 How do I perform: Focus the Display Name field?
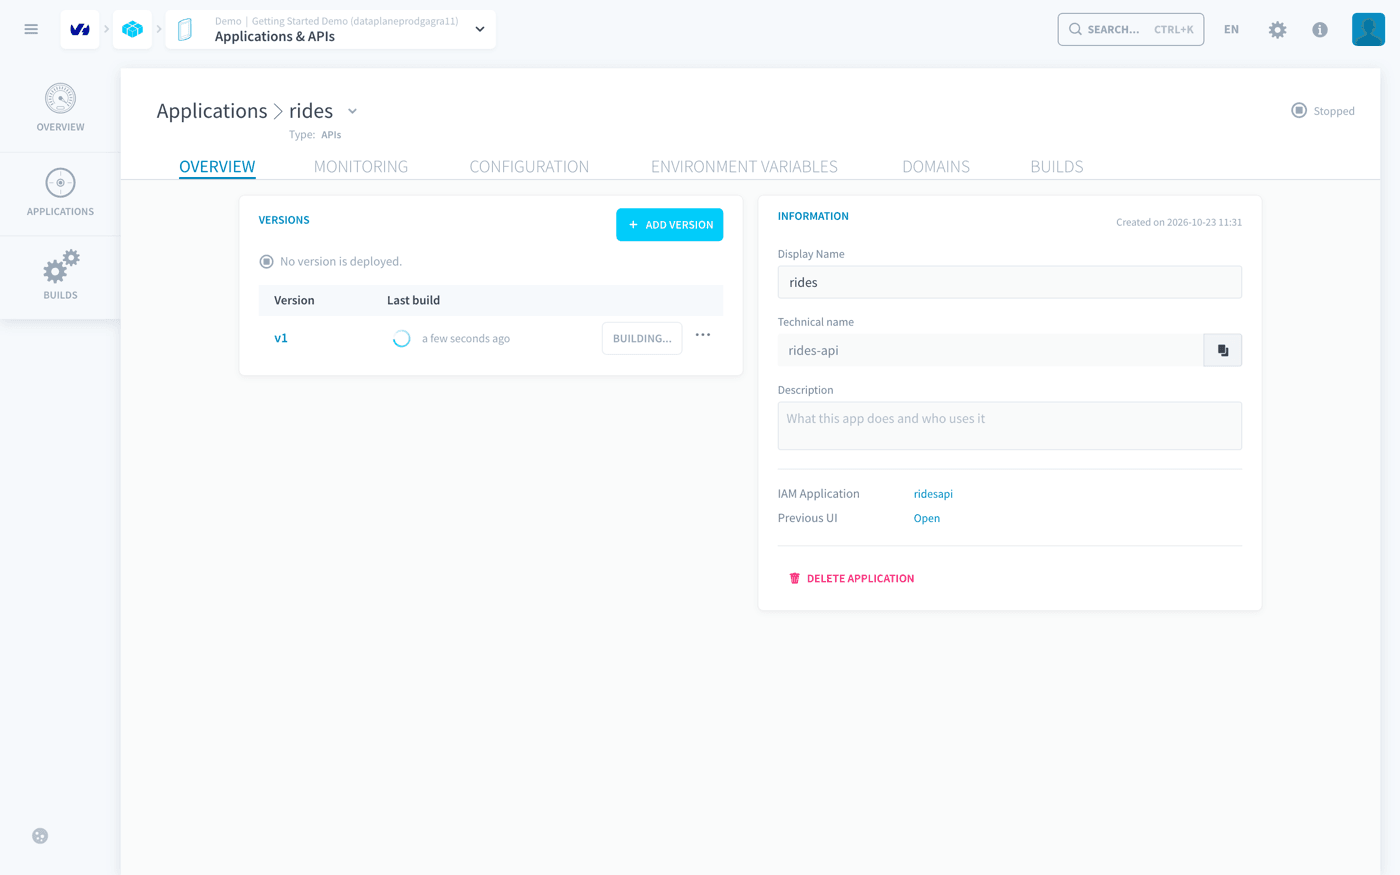tap(1010, 282)
